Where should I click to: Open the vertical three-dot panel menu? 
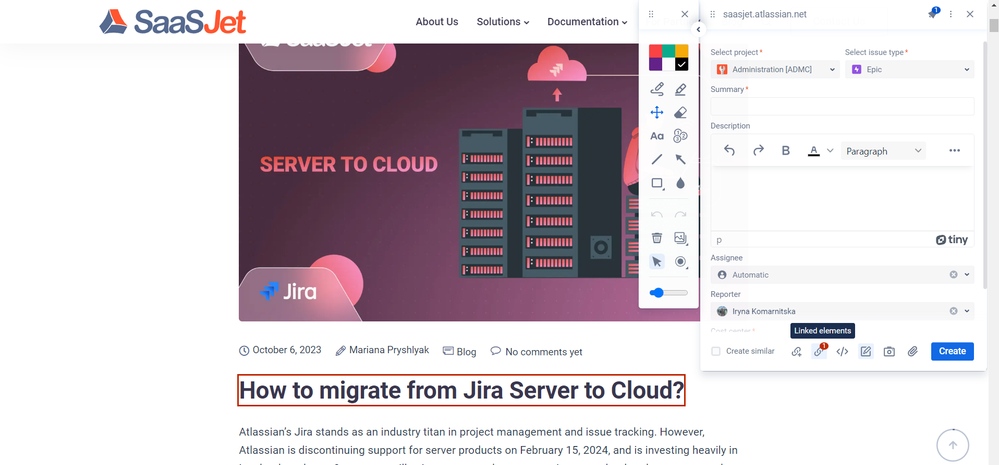[951, 14]
